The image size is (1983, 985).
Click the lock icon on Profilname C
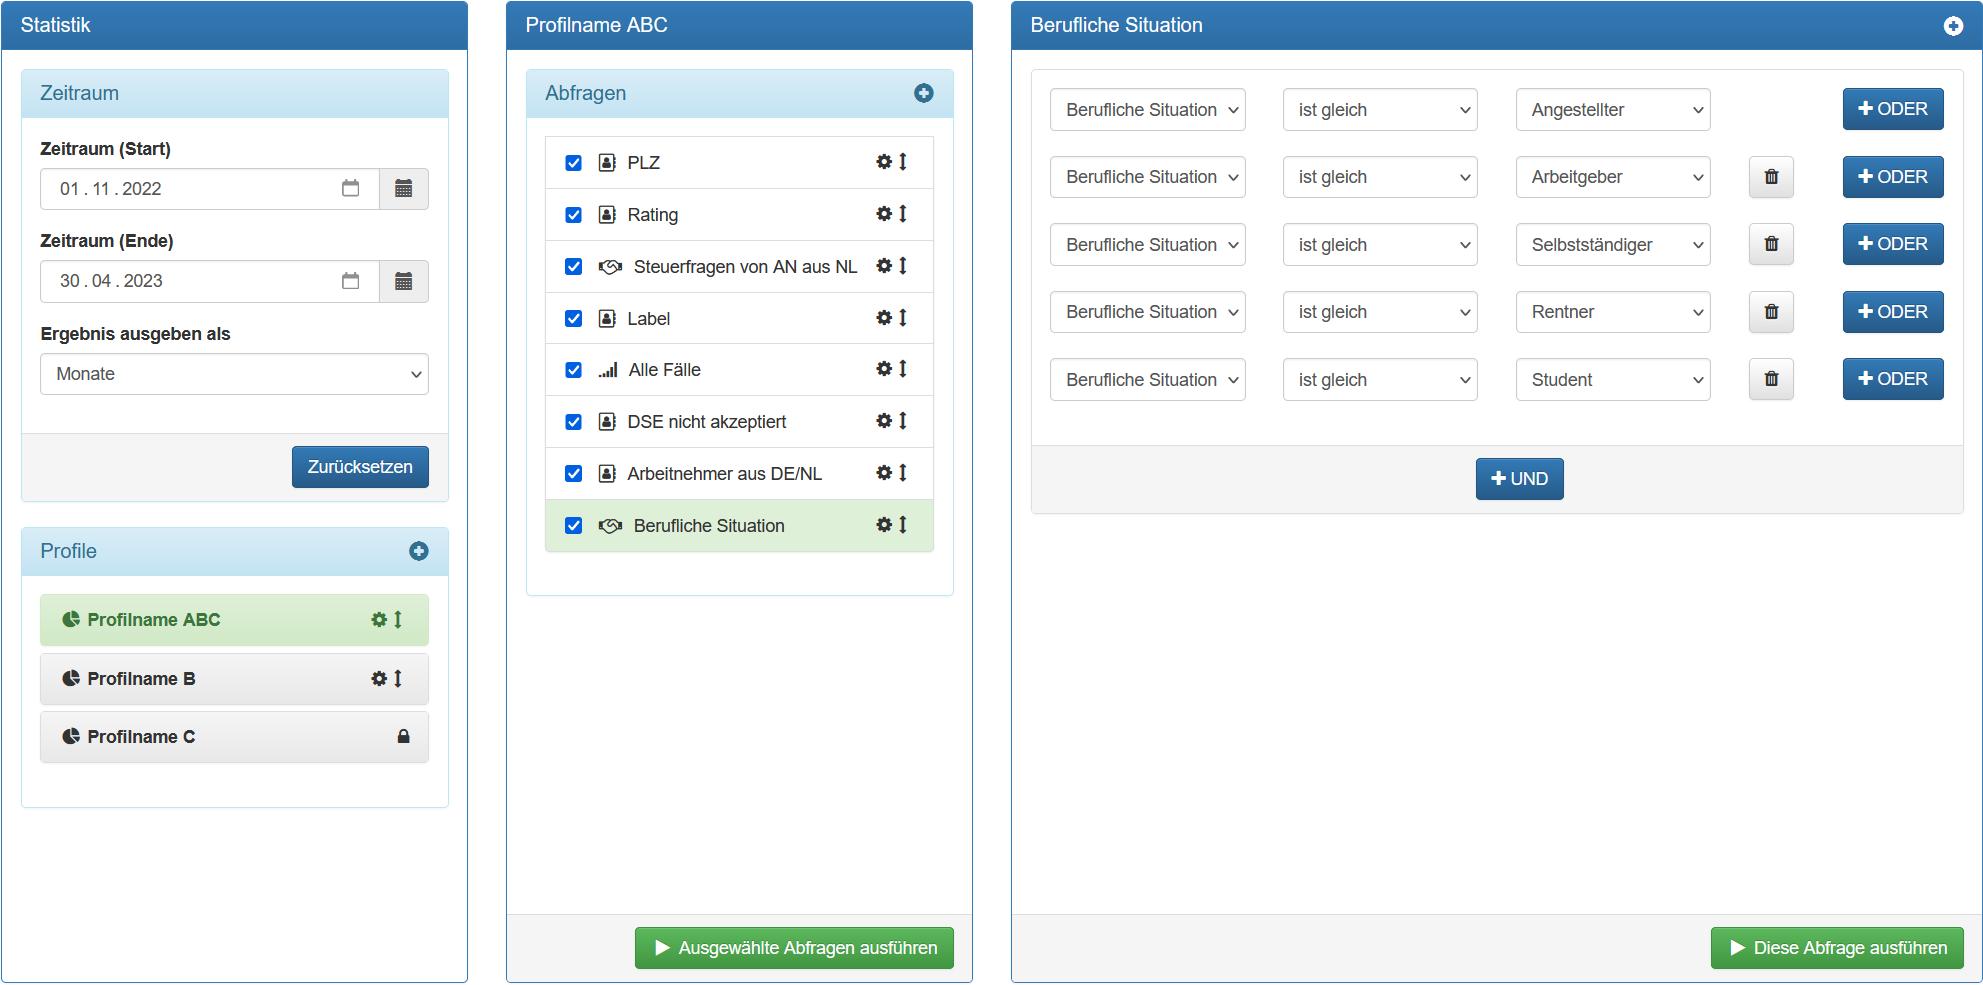coord(403,737)
